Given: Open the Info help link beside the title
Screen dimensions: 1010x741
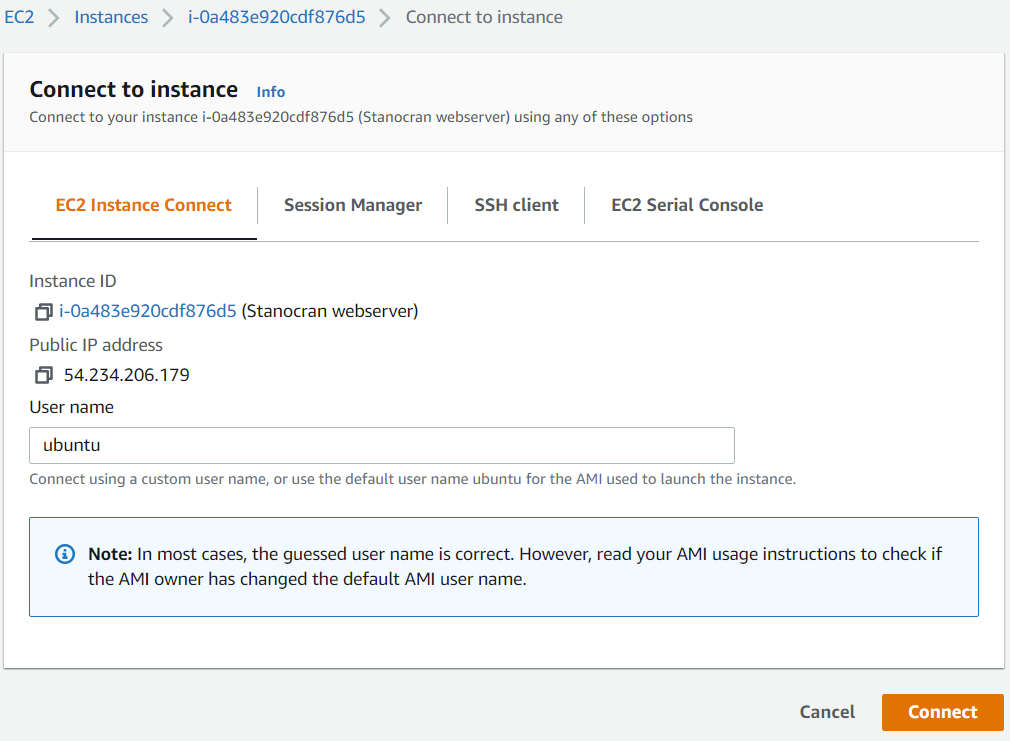Looking at the screenshot, I should [x=270, y=91].
